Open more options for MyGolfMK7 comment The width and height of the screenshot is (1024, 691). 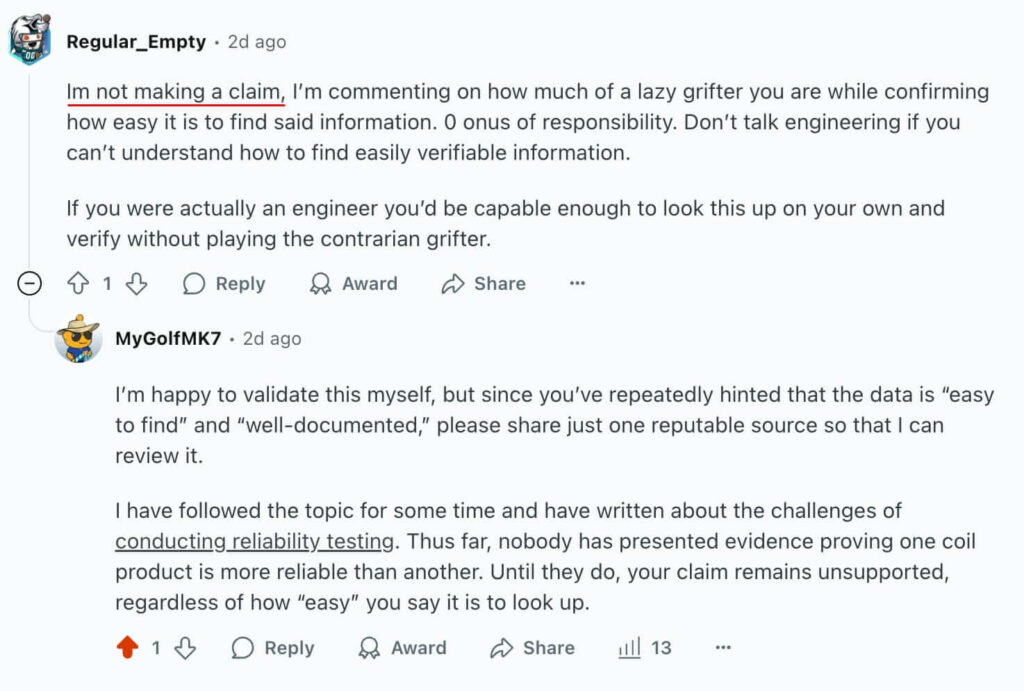tap(723, 647)
